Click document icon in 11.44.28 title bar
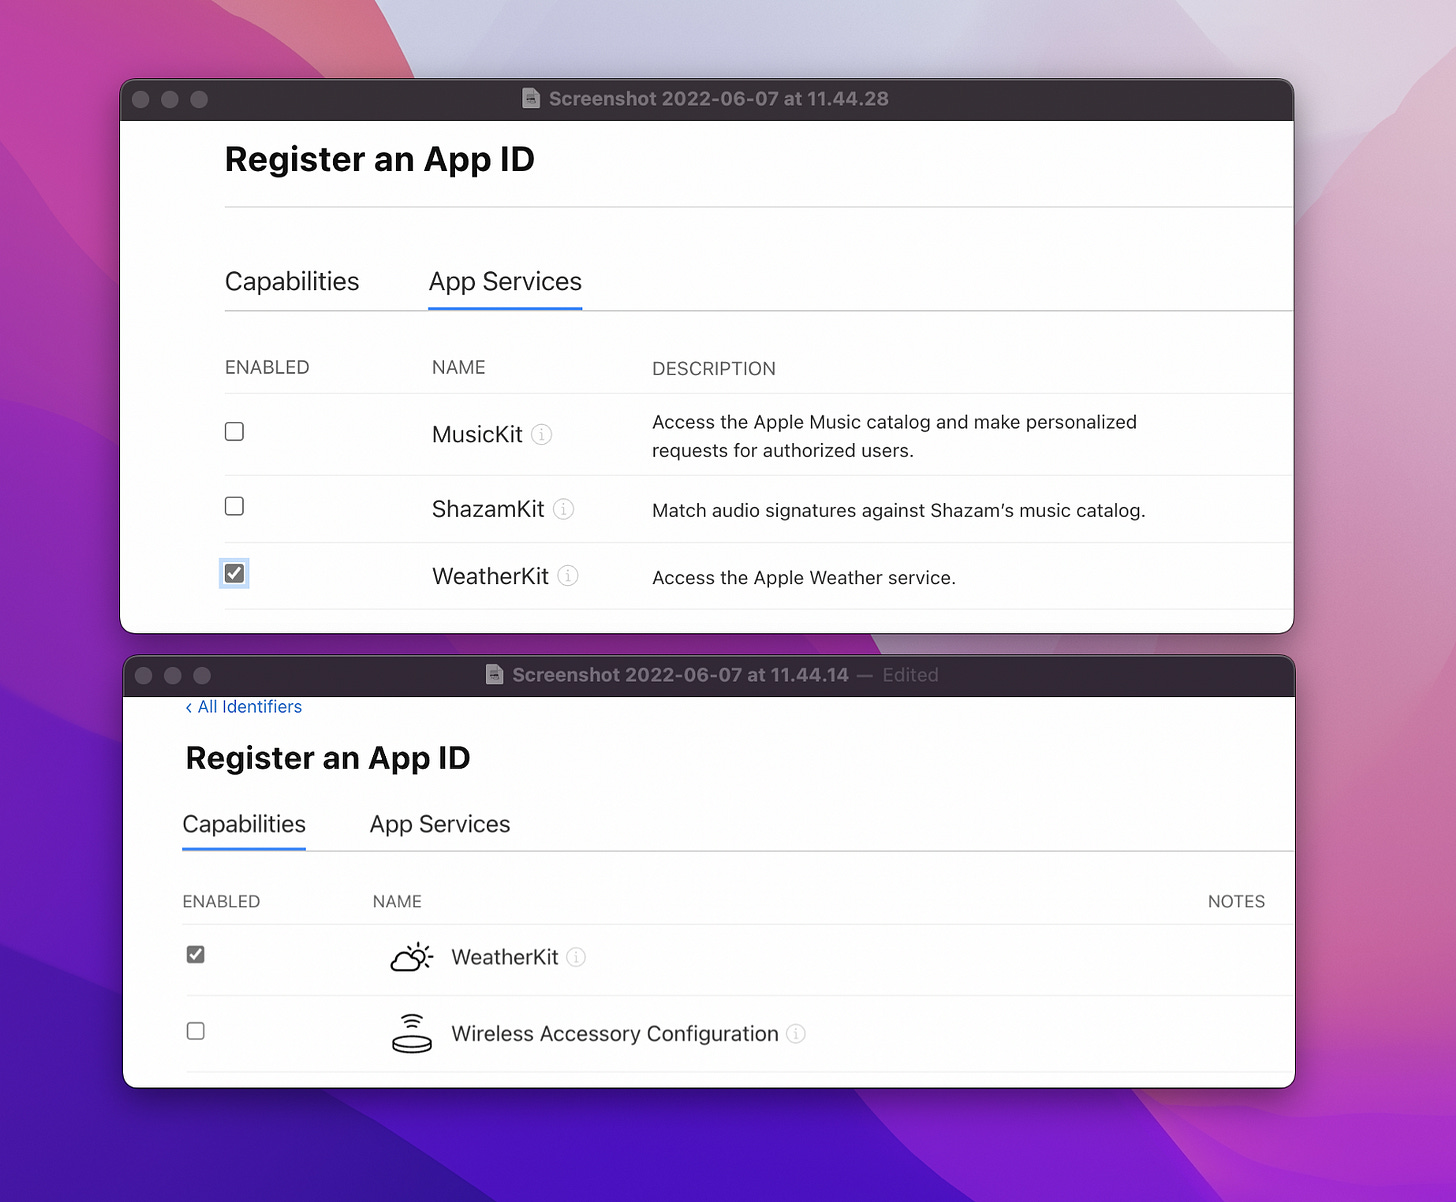1456x1202 pixels. coord(531,98)
